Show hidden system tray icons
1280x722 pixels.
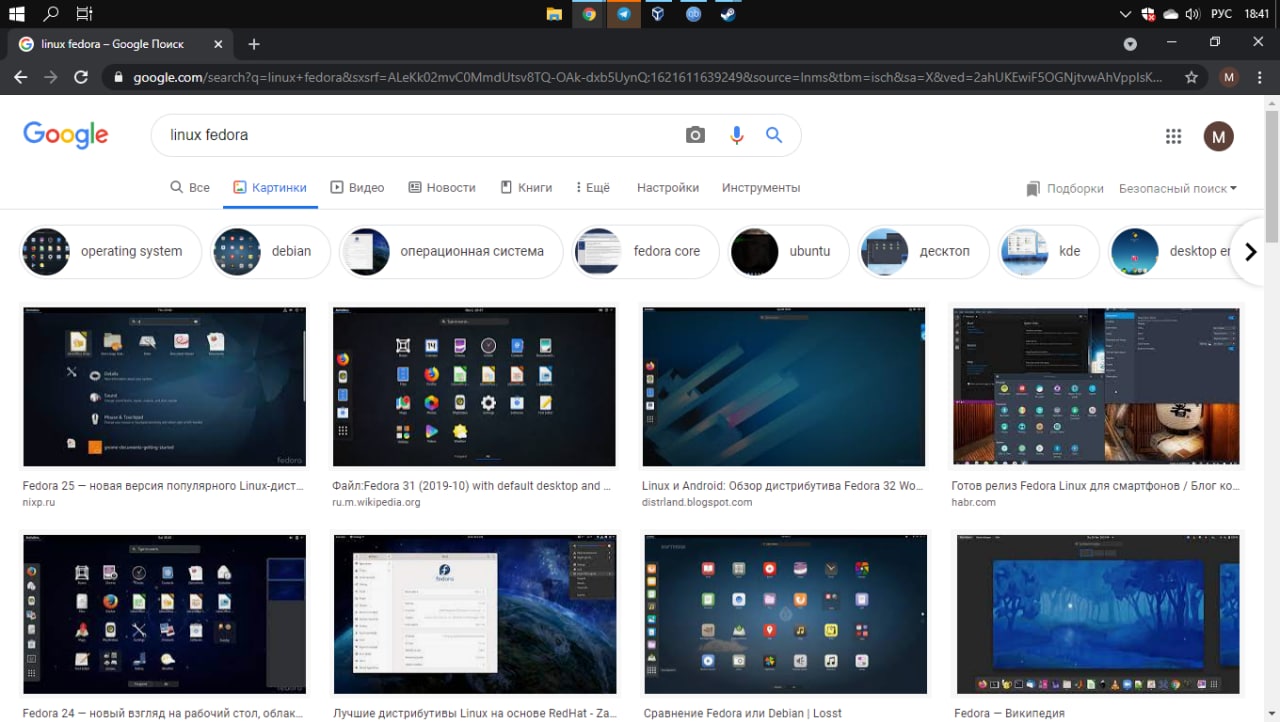[x=1126, y=14]
